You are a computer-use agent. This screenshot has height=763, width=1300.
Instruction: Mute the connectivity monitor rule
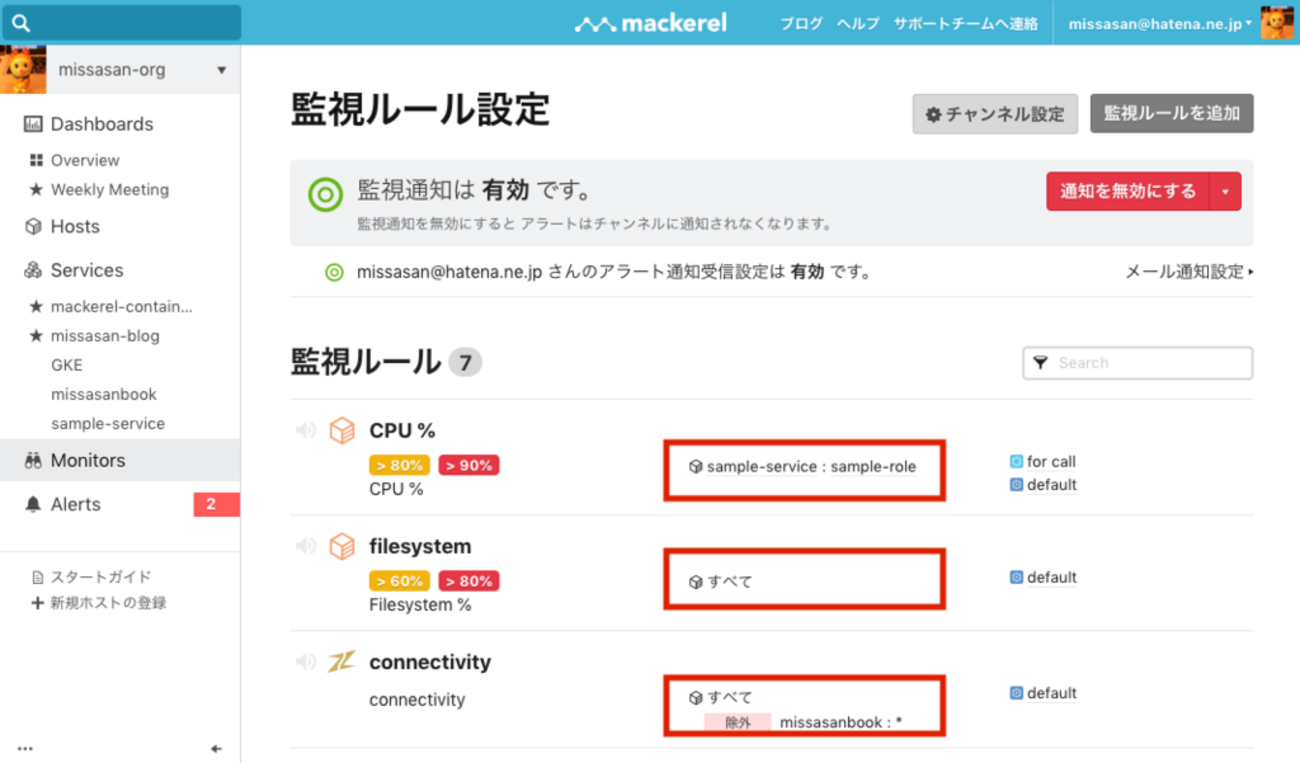pyautogui.click(x=305, y=662)
